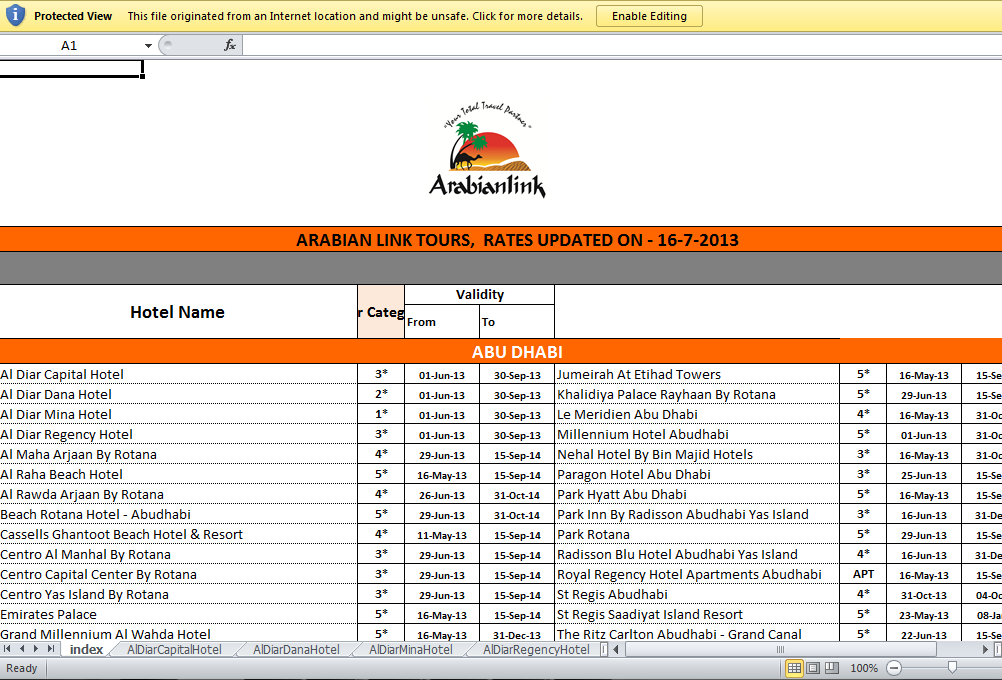Screen dimensions: 1002x680
Task: Click the Al Diar Mina Hotel cell
Action: tap(178, 414)
